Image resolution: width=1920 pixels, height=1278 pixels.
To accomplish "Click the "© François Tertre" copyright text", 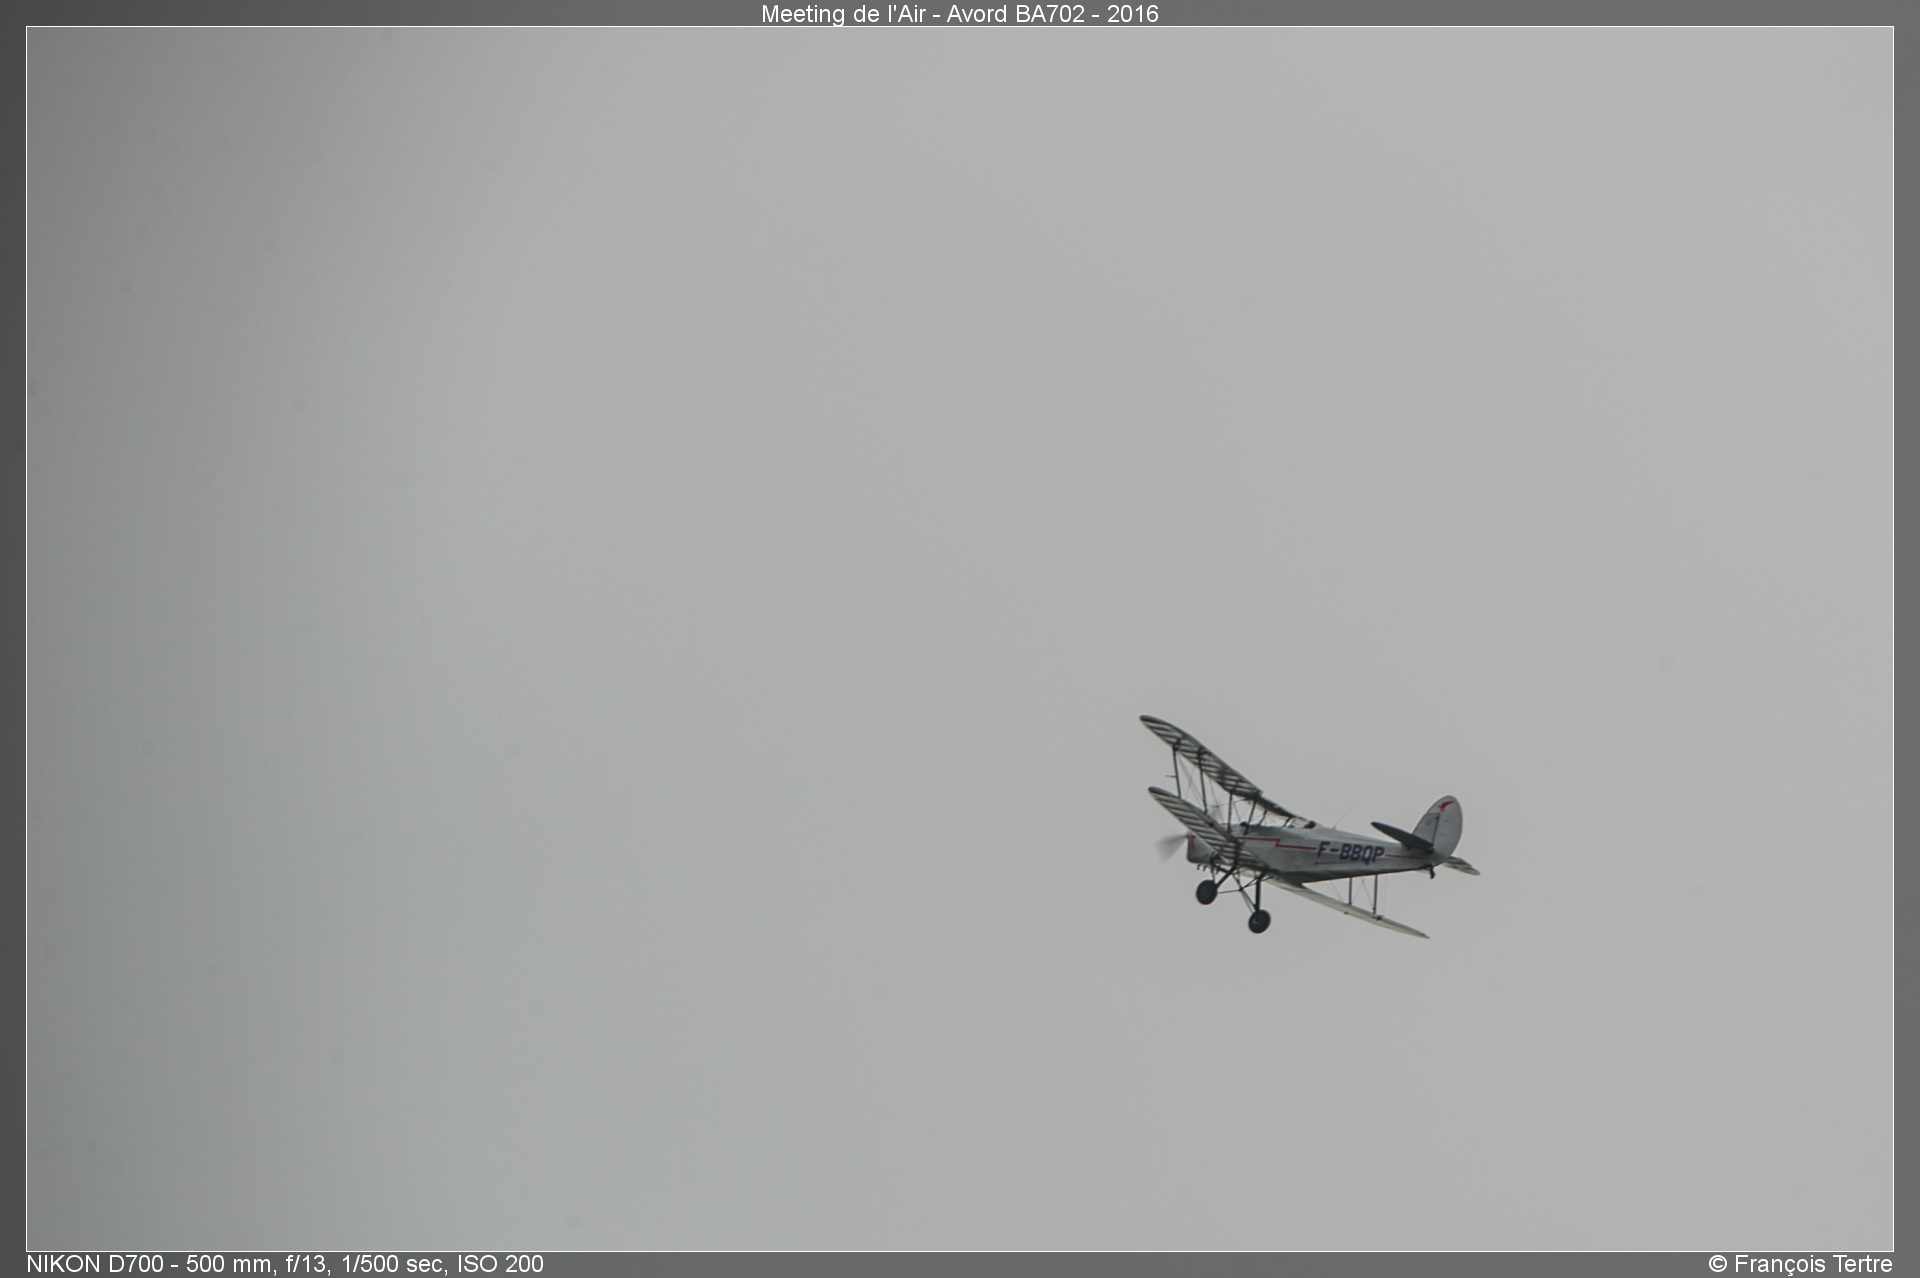I will click(1800, 1264).
